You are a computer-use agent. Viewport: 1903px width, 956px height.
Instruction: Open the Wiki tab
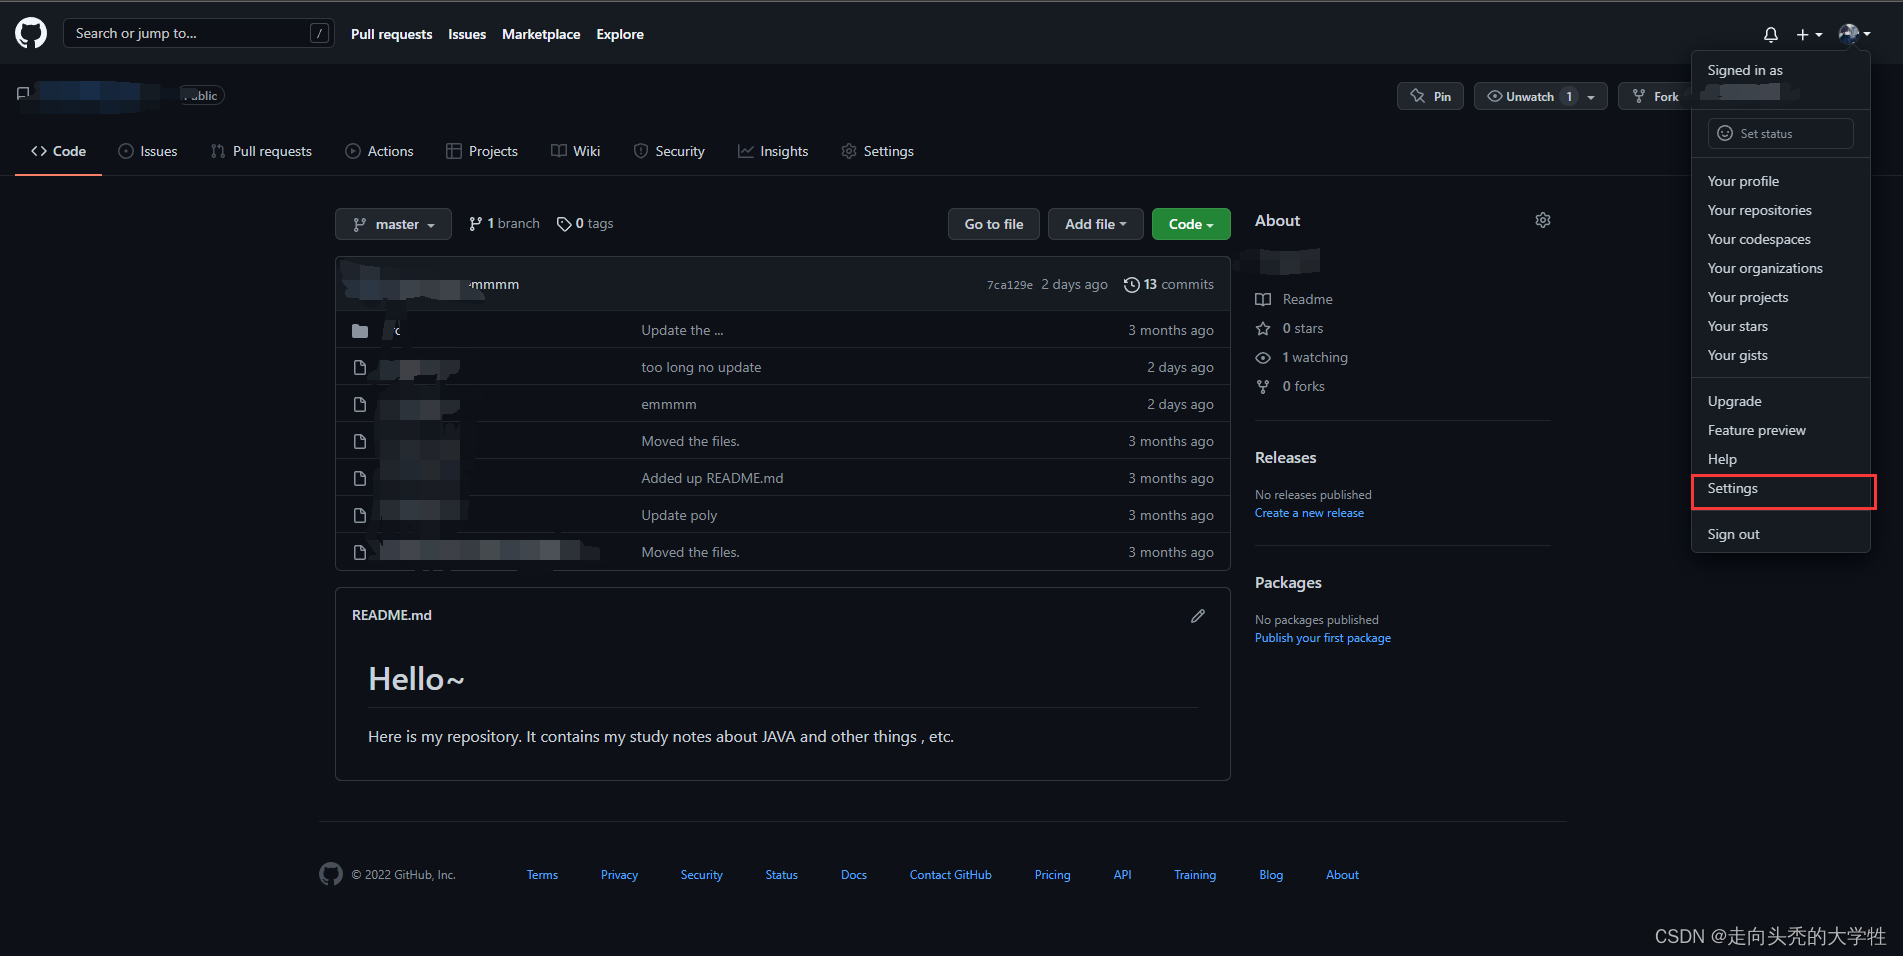575,151
